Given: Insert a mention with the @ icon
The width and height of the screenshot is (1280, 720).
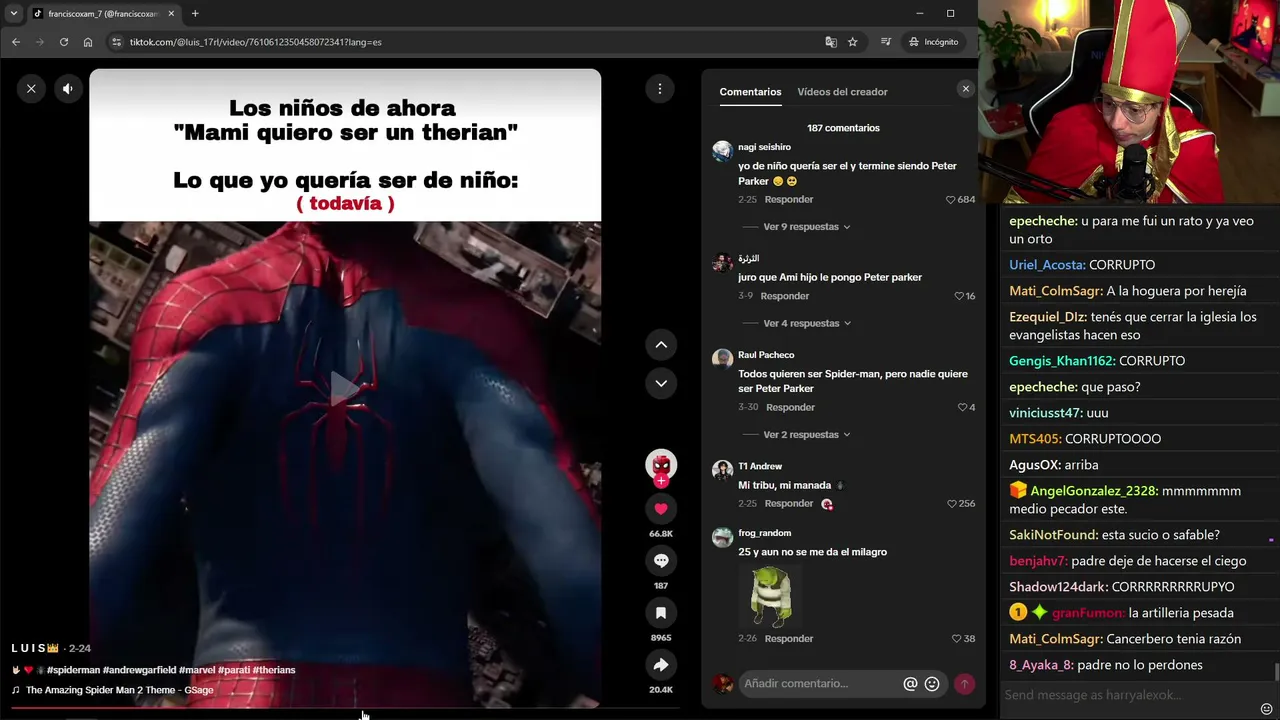Looking at the screenshot, I should [910, 684].
